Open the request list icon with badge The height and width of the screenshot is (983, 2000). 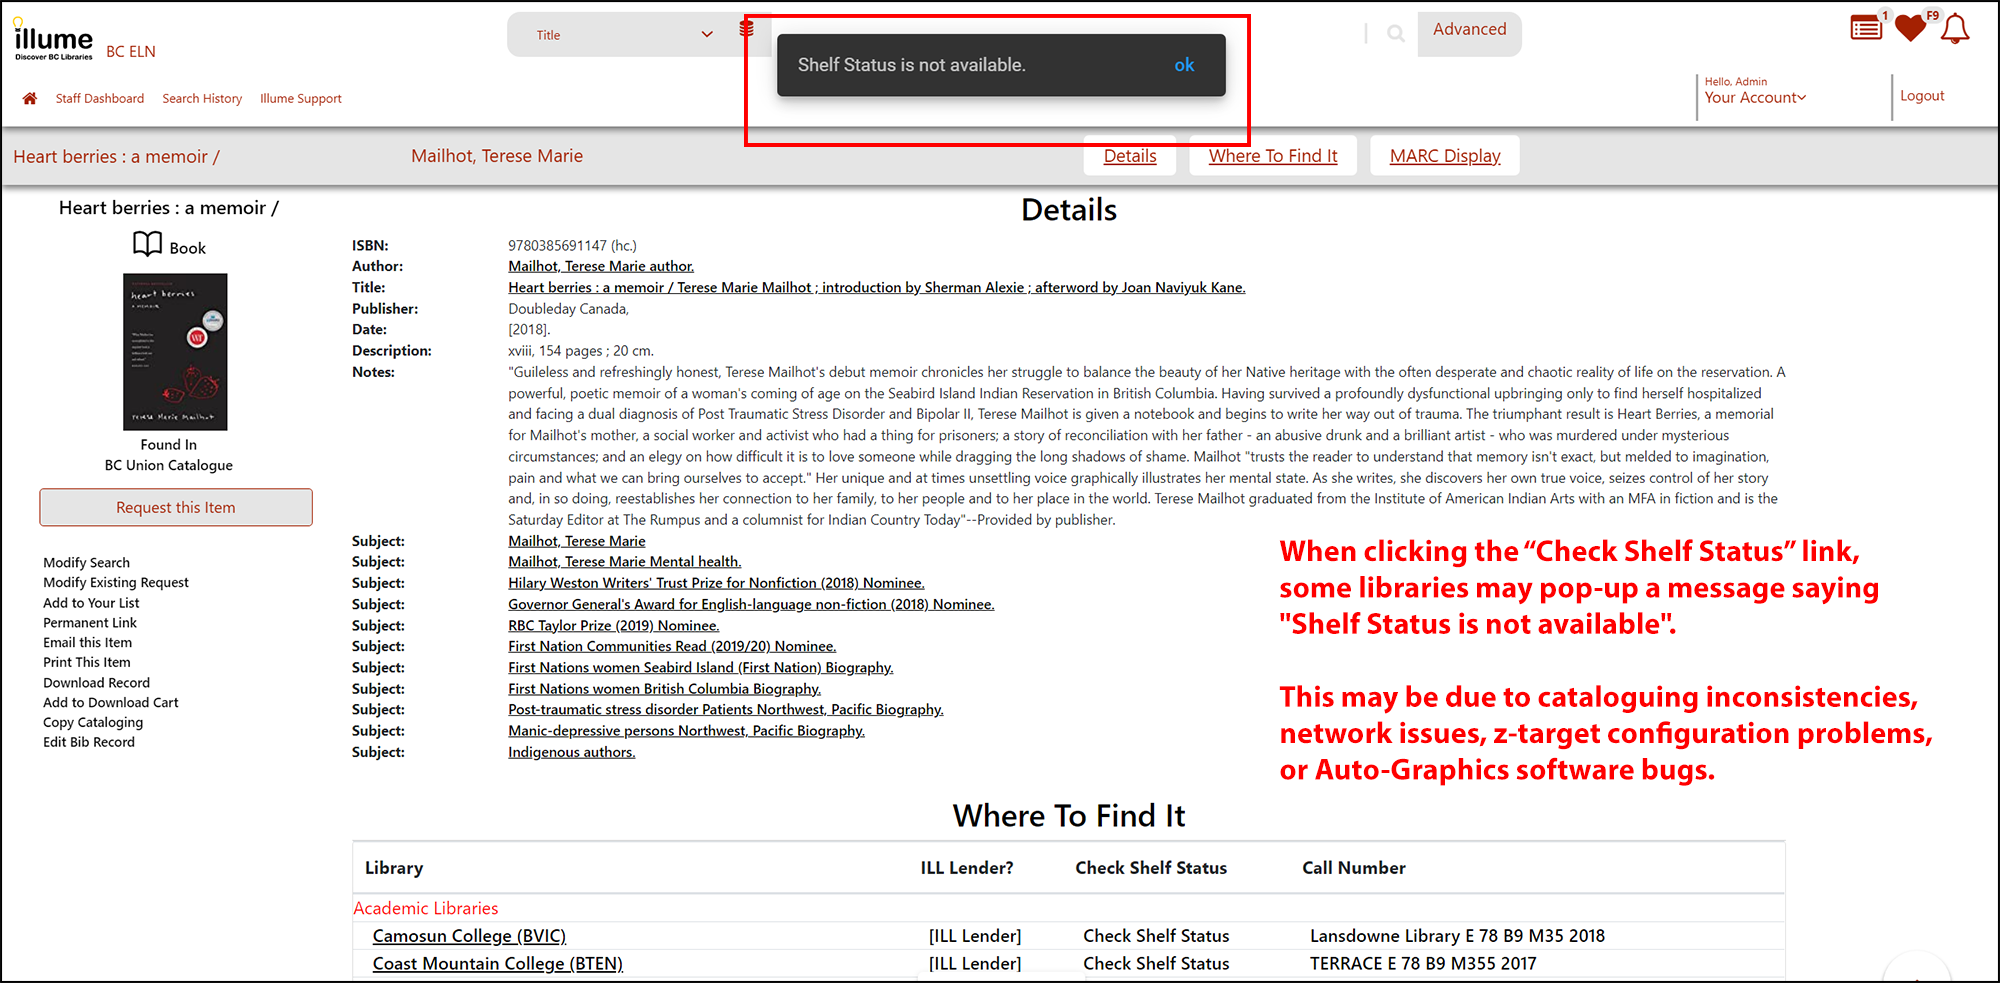[x=1865, y=28]
